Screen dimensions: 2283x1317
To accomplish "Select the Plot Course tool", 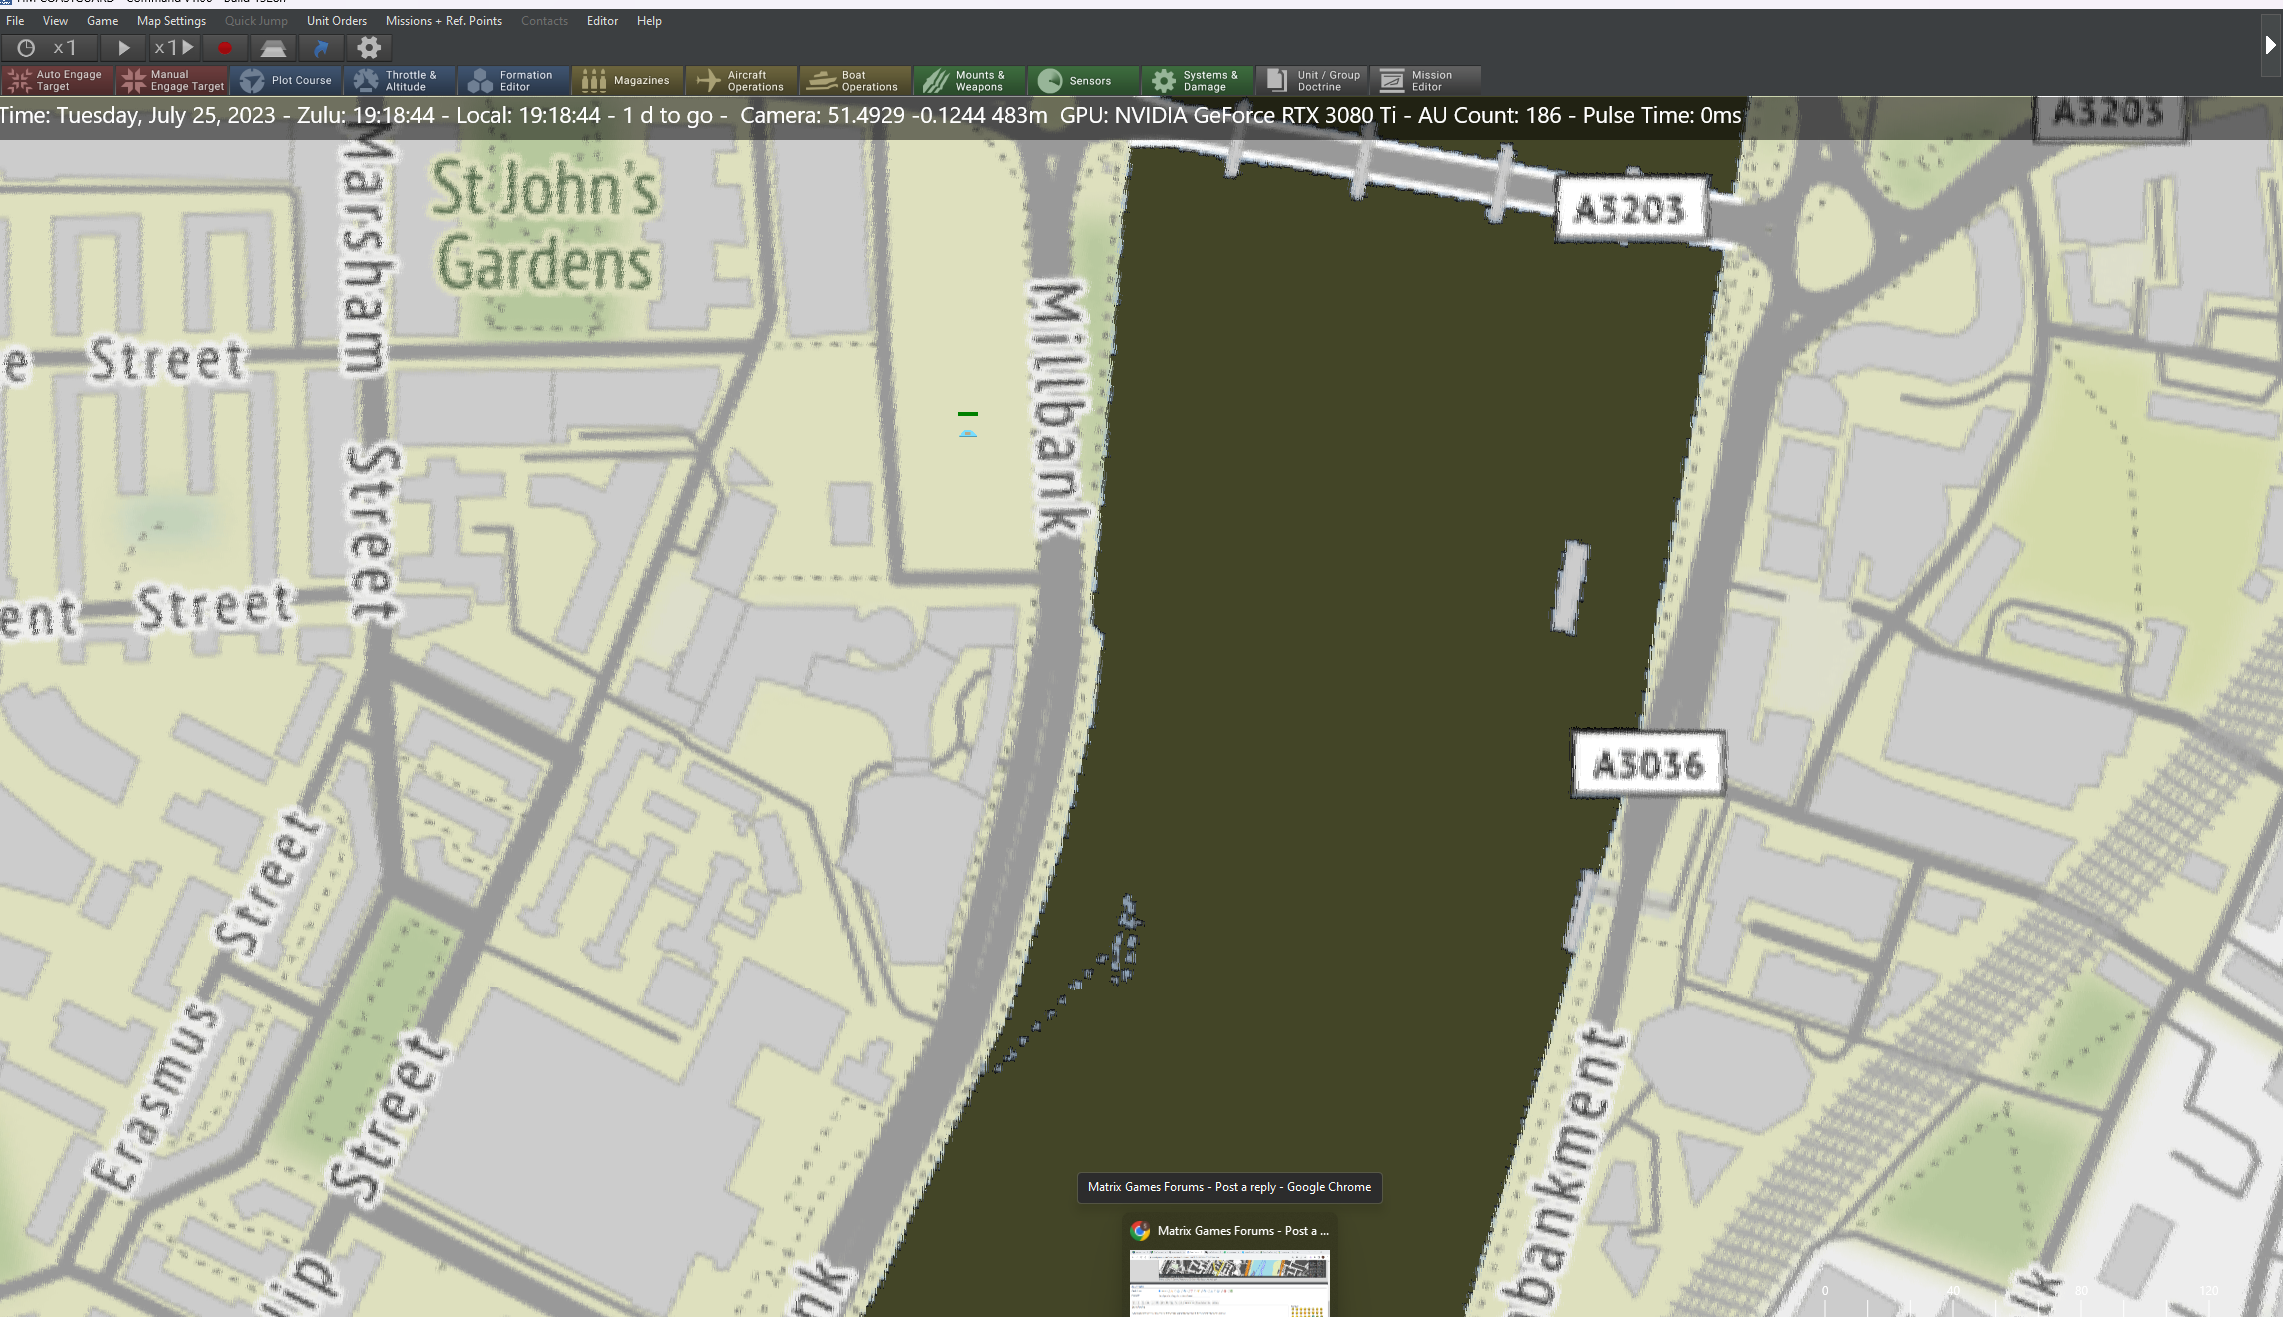I will pos(285,81).
